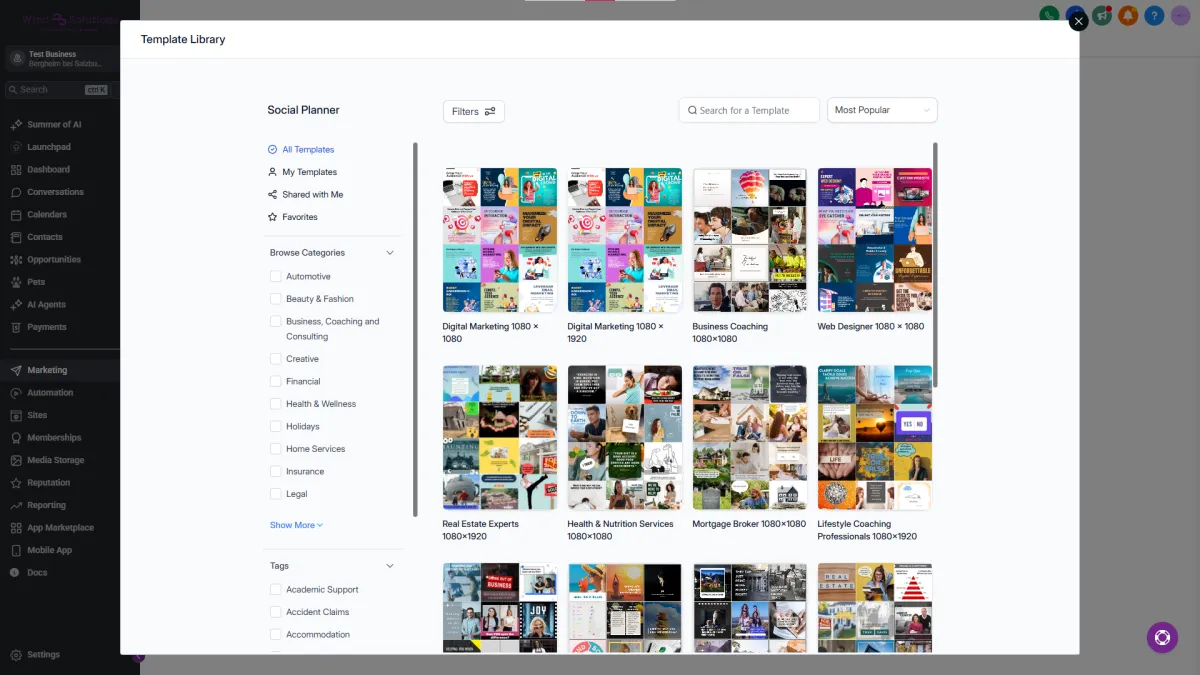This screenshot has width=1200, height=675.
Task: Click the blue help question mark icon
Action: pyautogui.click(x=1154, y=15)
